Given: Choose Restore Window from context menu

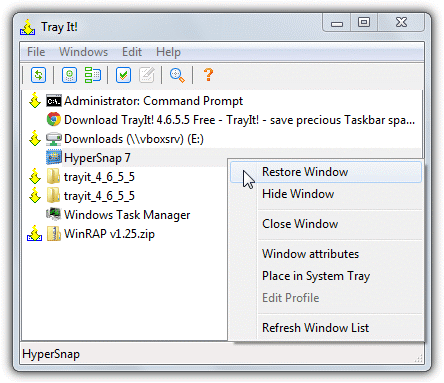Looking at the screenshot, I should (326, 172).
